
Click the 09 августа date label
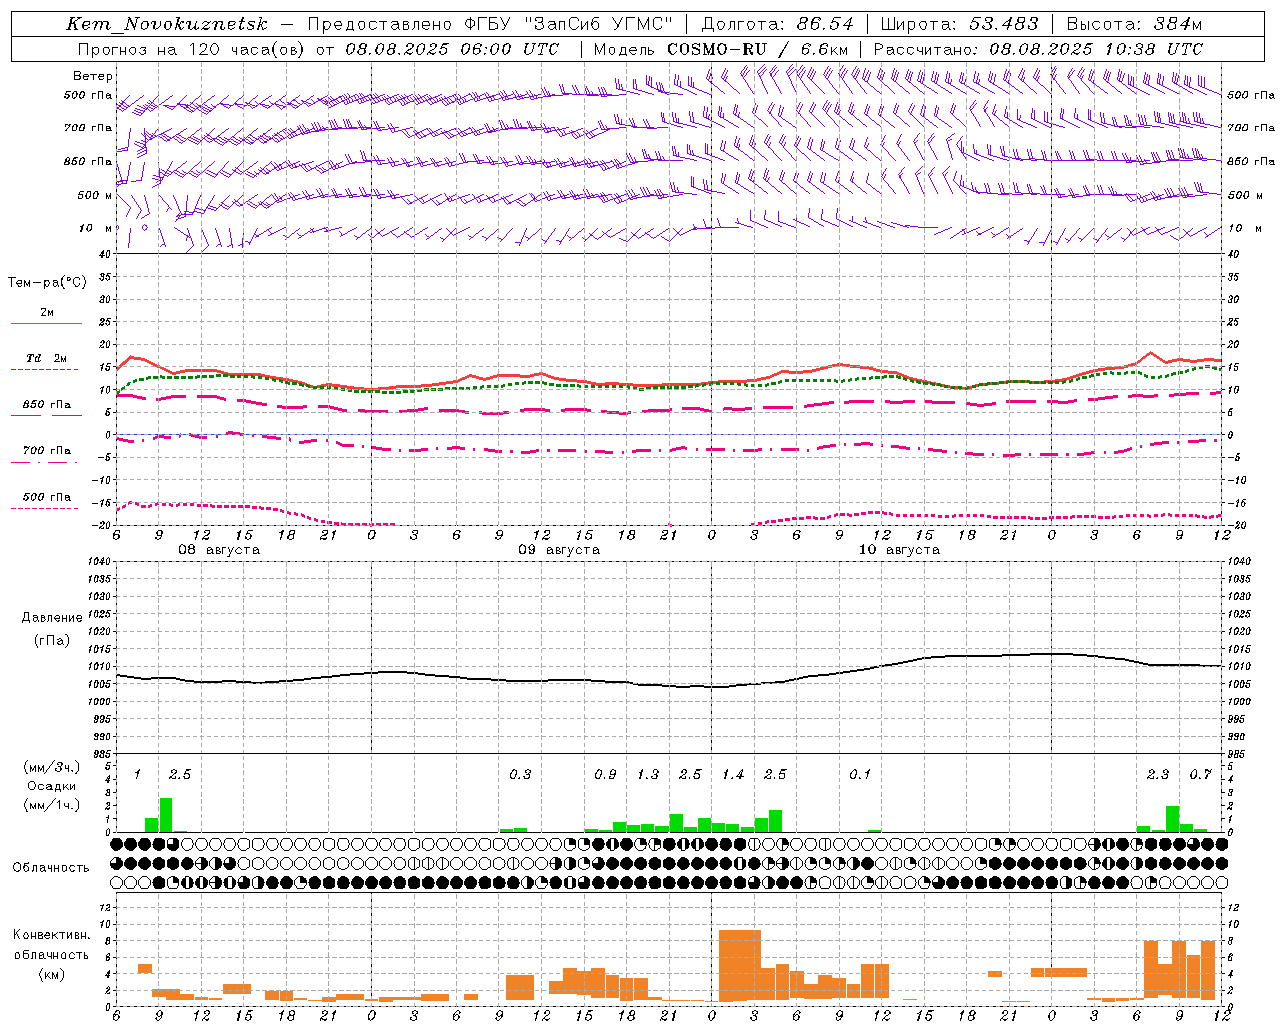(559, 550)
